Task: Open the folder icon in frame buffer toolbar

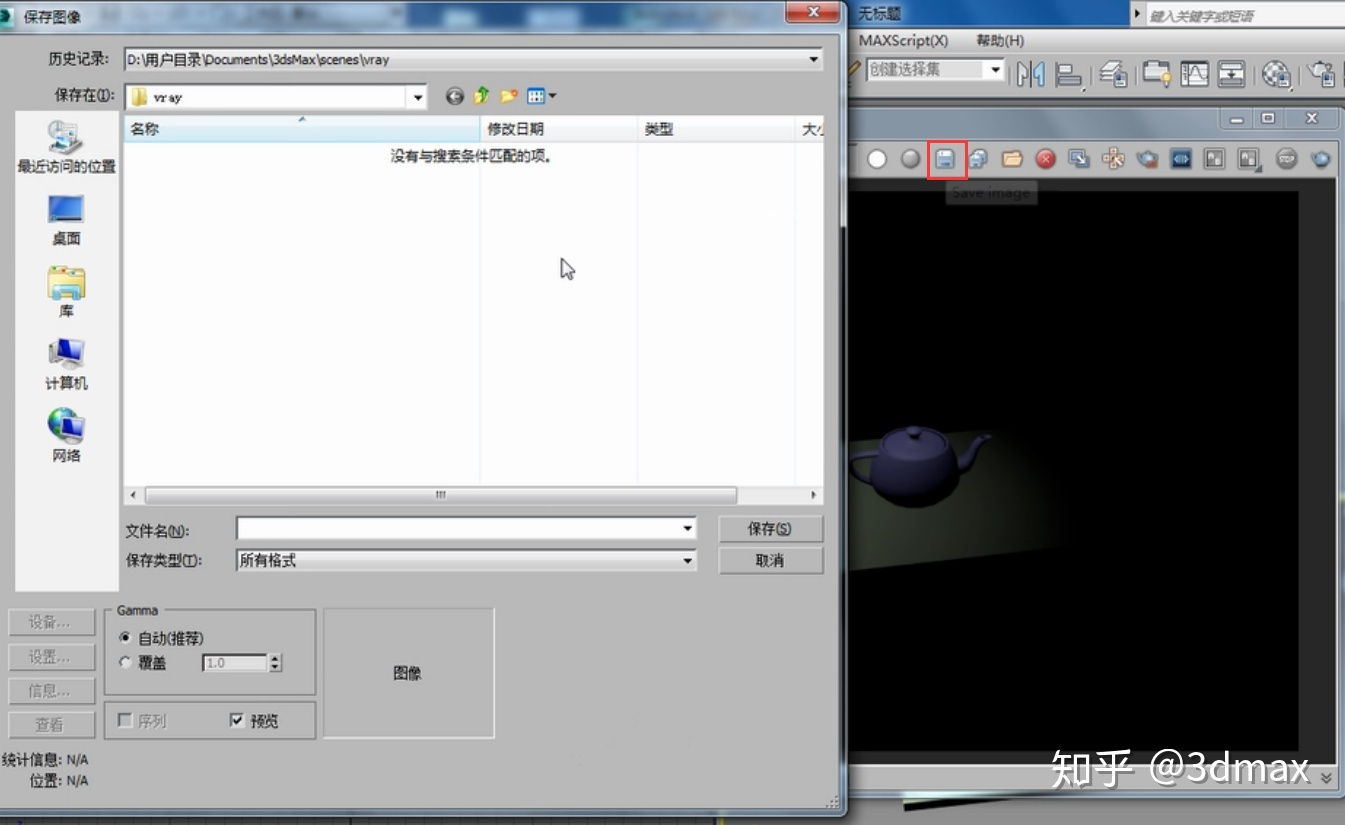Action: (1011, 159)
